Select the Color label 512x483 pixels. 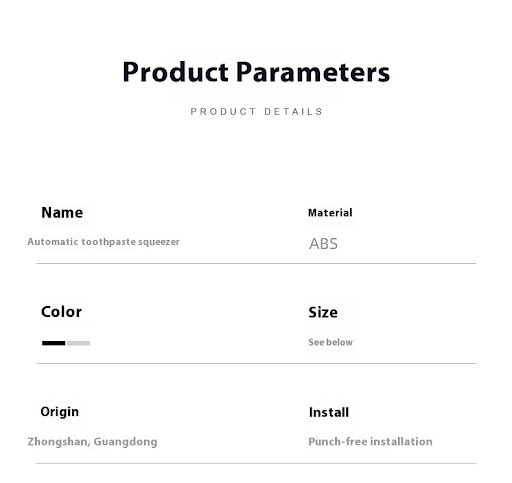click(x=61, y=312)
